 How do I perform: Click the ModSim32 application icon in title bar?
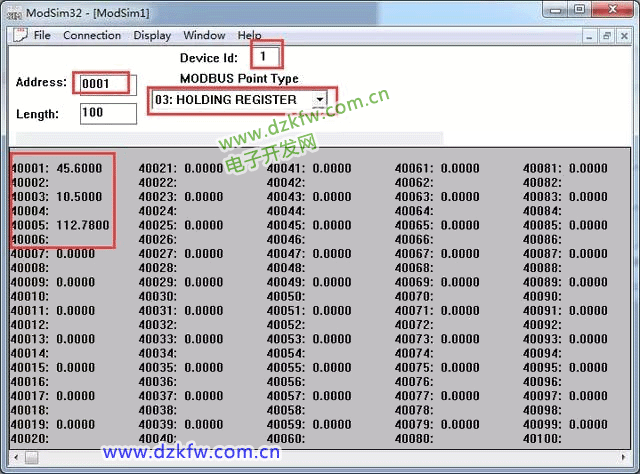click(12, 10)
